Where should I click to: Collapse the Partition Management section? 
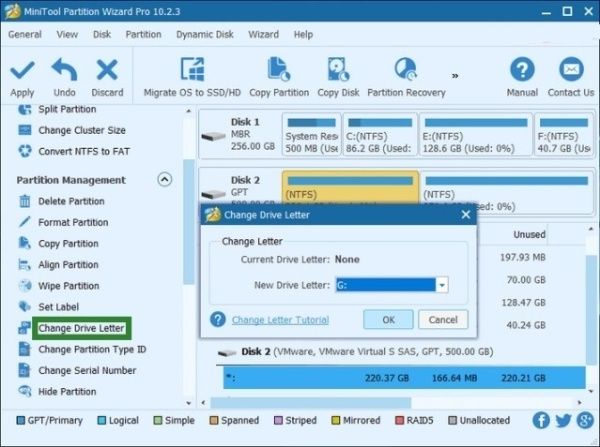click(165, 180)
